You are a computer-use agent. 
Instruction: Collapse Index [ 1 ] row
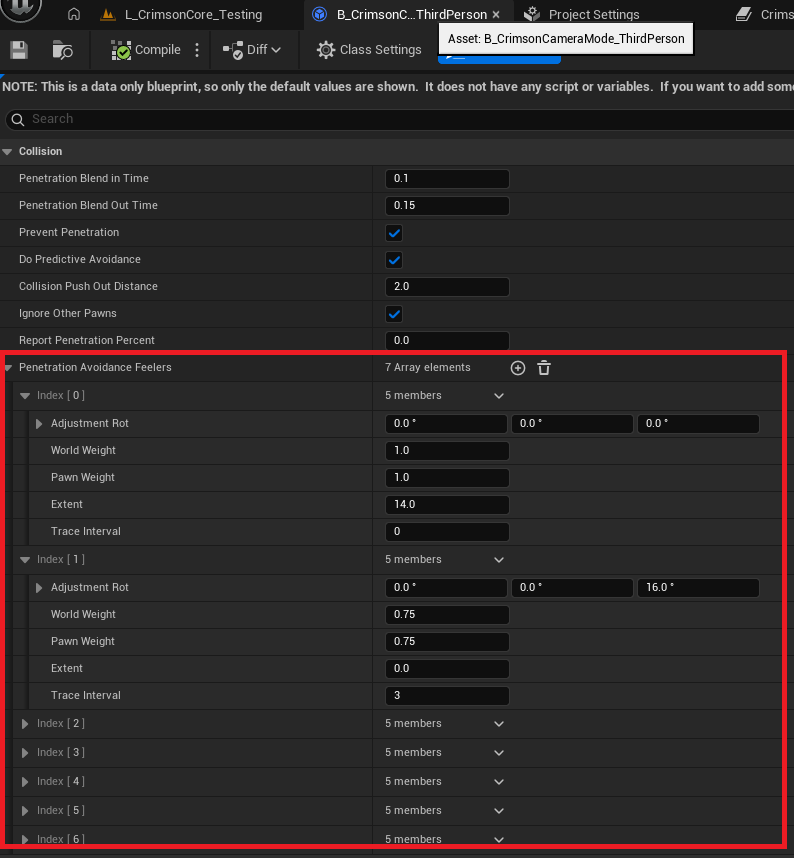25,560
